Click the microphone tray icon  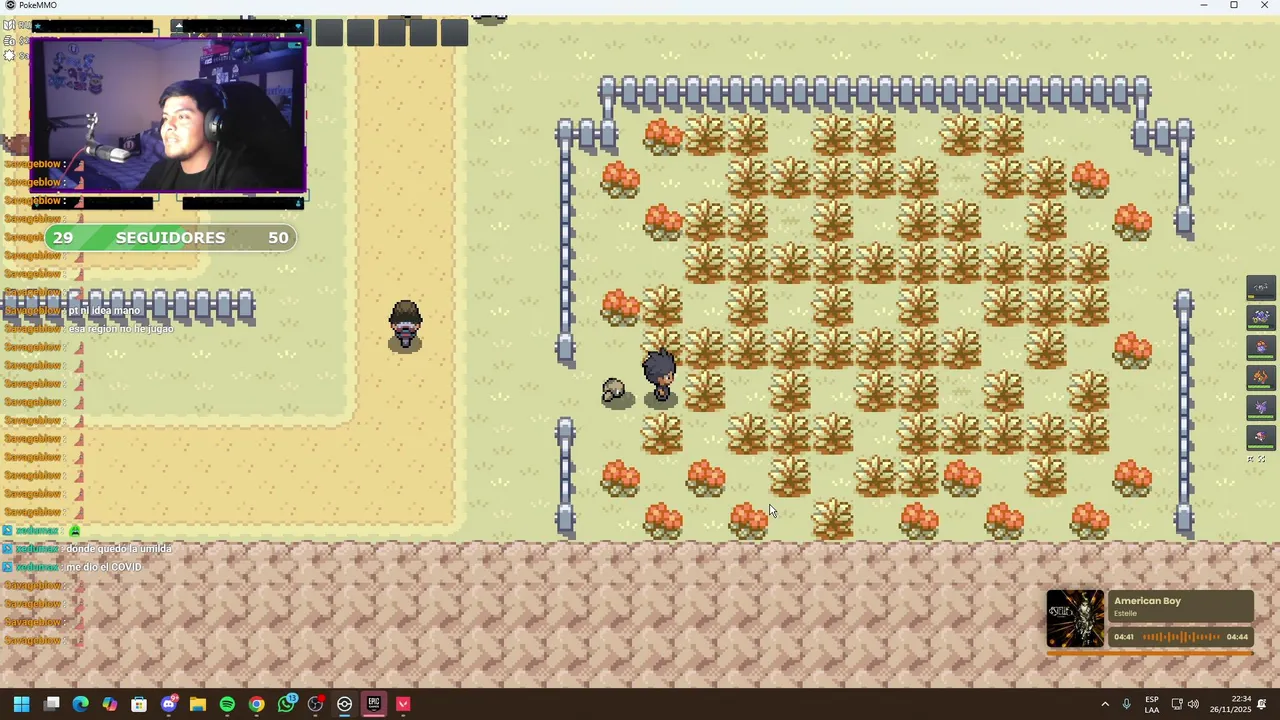[x=1127, y=704]
